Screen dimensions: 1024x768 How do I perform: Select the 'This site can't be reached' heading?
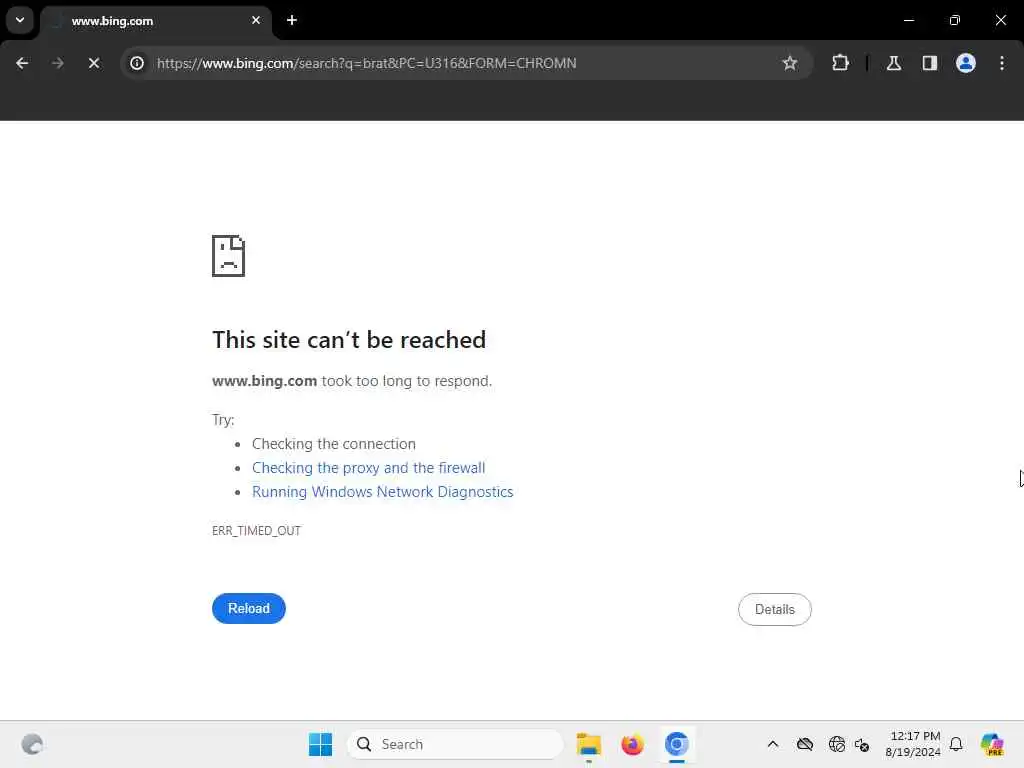pos(349,340)
